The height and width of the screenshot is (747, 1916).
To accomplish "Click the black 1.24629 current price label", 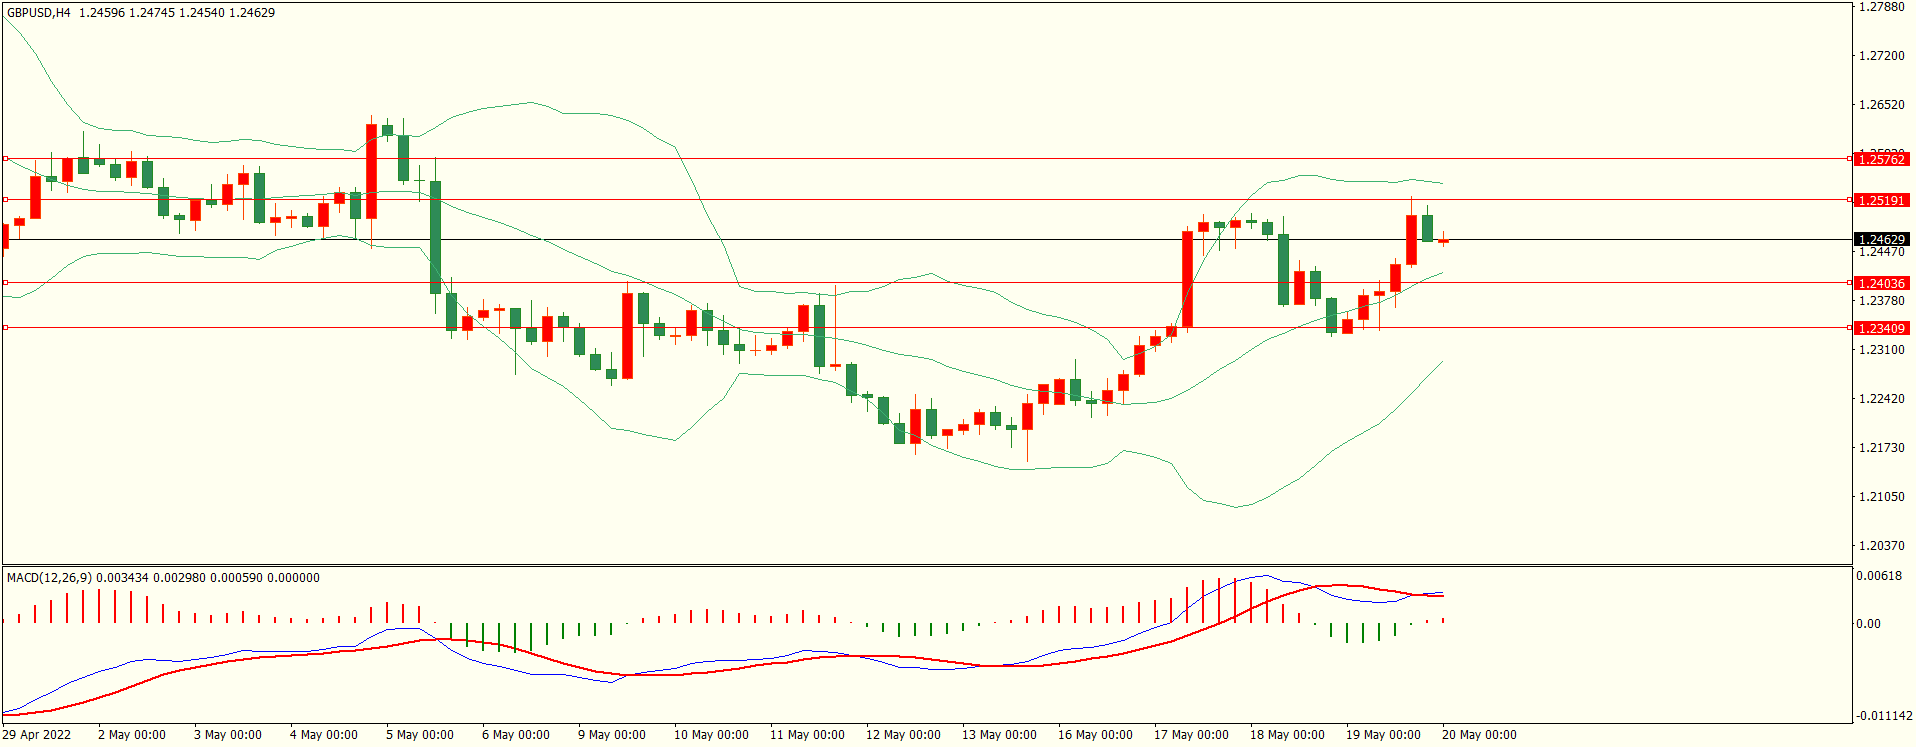I will tap(1881, 239).
